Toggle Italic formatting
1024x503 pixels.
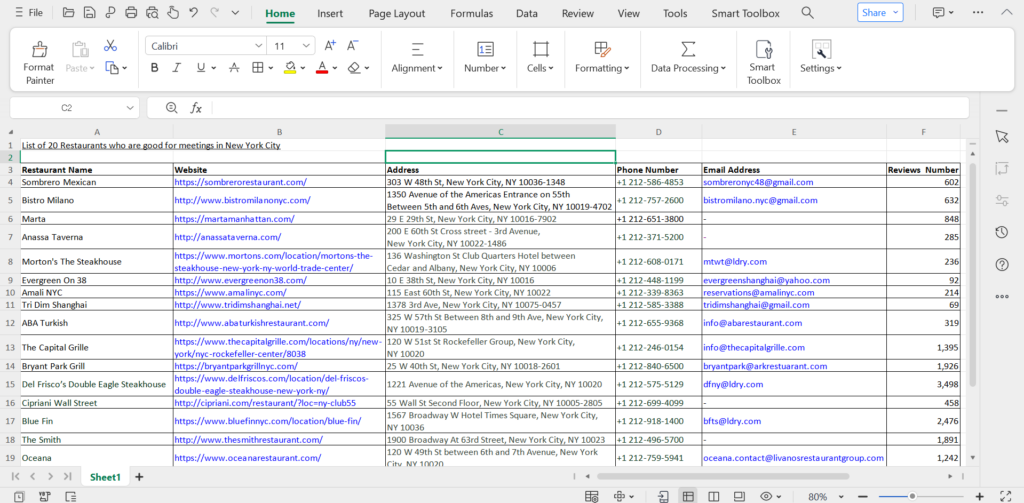point(176,68)
